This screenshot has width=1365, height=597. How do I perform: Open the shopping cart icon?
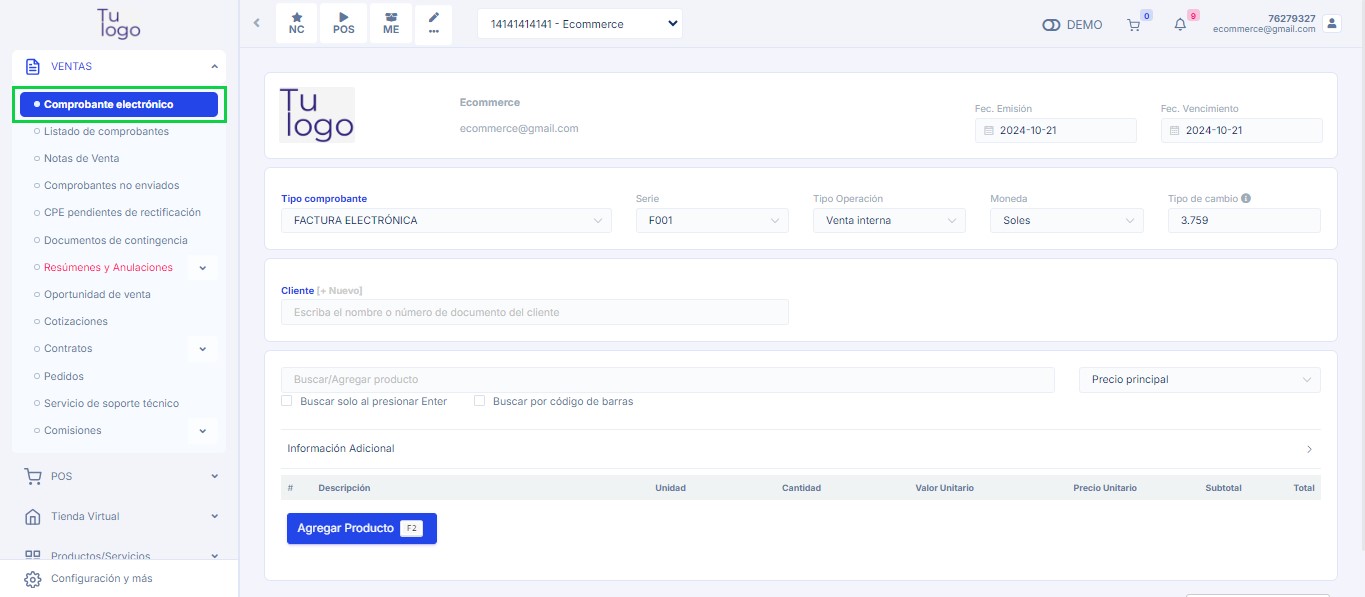pyautogui.click(x=1133, y=25)
